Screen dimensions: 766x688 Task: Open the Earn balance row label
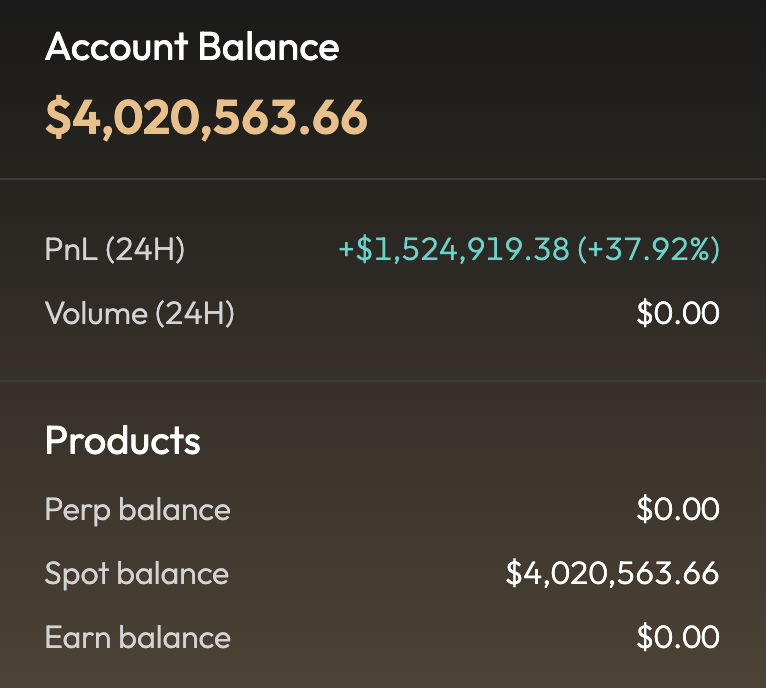pyautogui.click(x=137, y=638)
